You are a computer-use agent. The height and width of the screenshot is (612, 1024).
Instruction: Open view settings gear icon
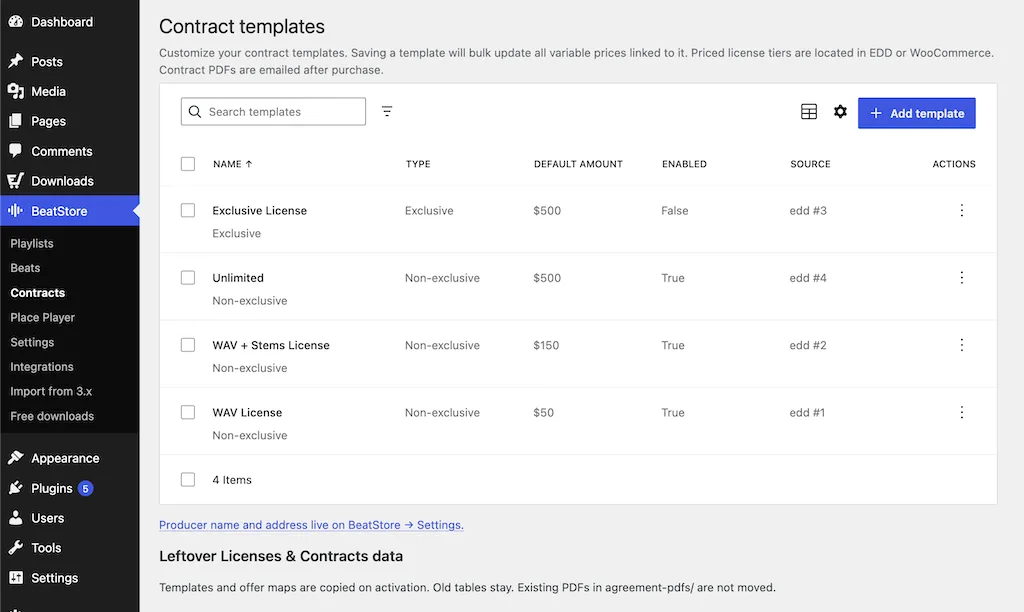pyautogui.click(x=840, y=112)
